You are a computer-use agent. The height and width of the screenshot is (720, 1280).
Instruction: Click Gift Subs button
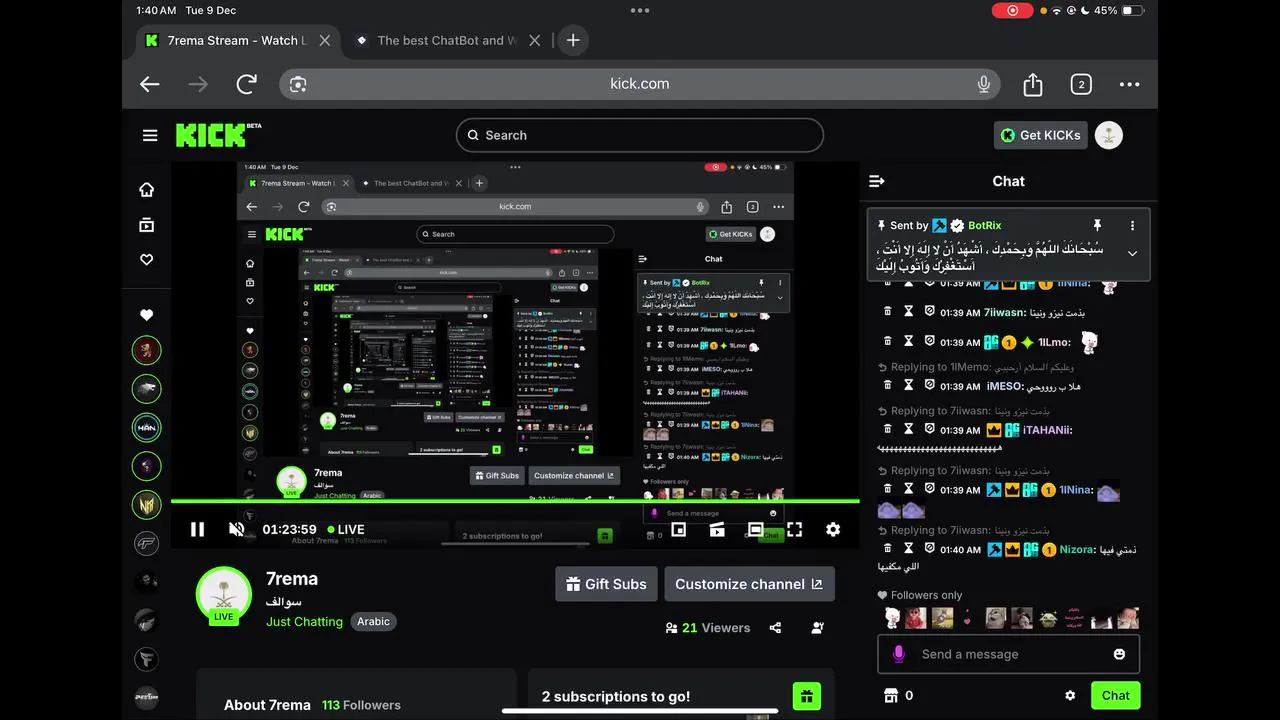606,584
